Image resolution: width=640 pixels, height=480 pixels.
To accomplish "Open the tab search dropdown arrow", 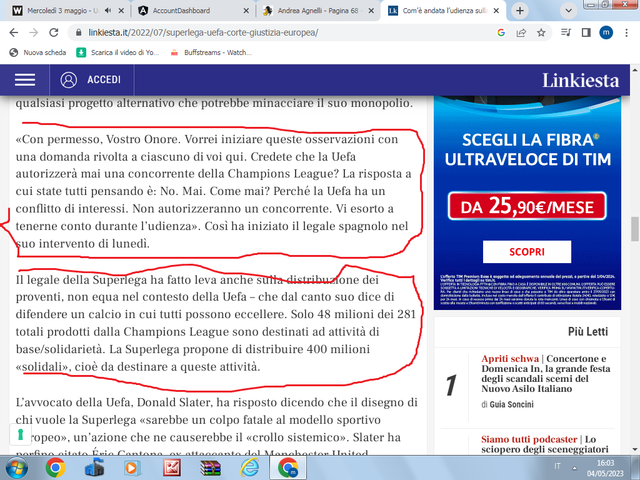I will (569, 11).
